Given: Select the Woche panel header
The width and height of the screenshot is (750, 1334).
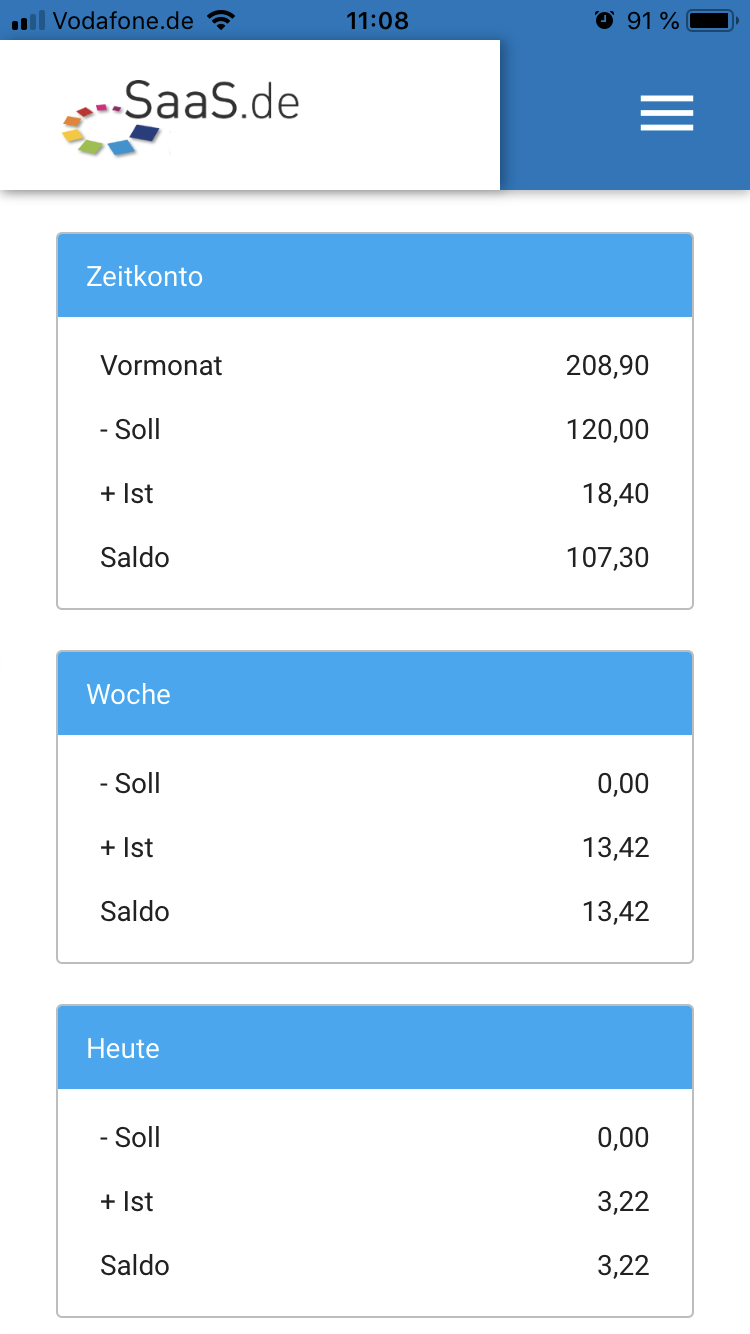Looking at the screenshot, I should [375, 694].
